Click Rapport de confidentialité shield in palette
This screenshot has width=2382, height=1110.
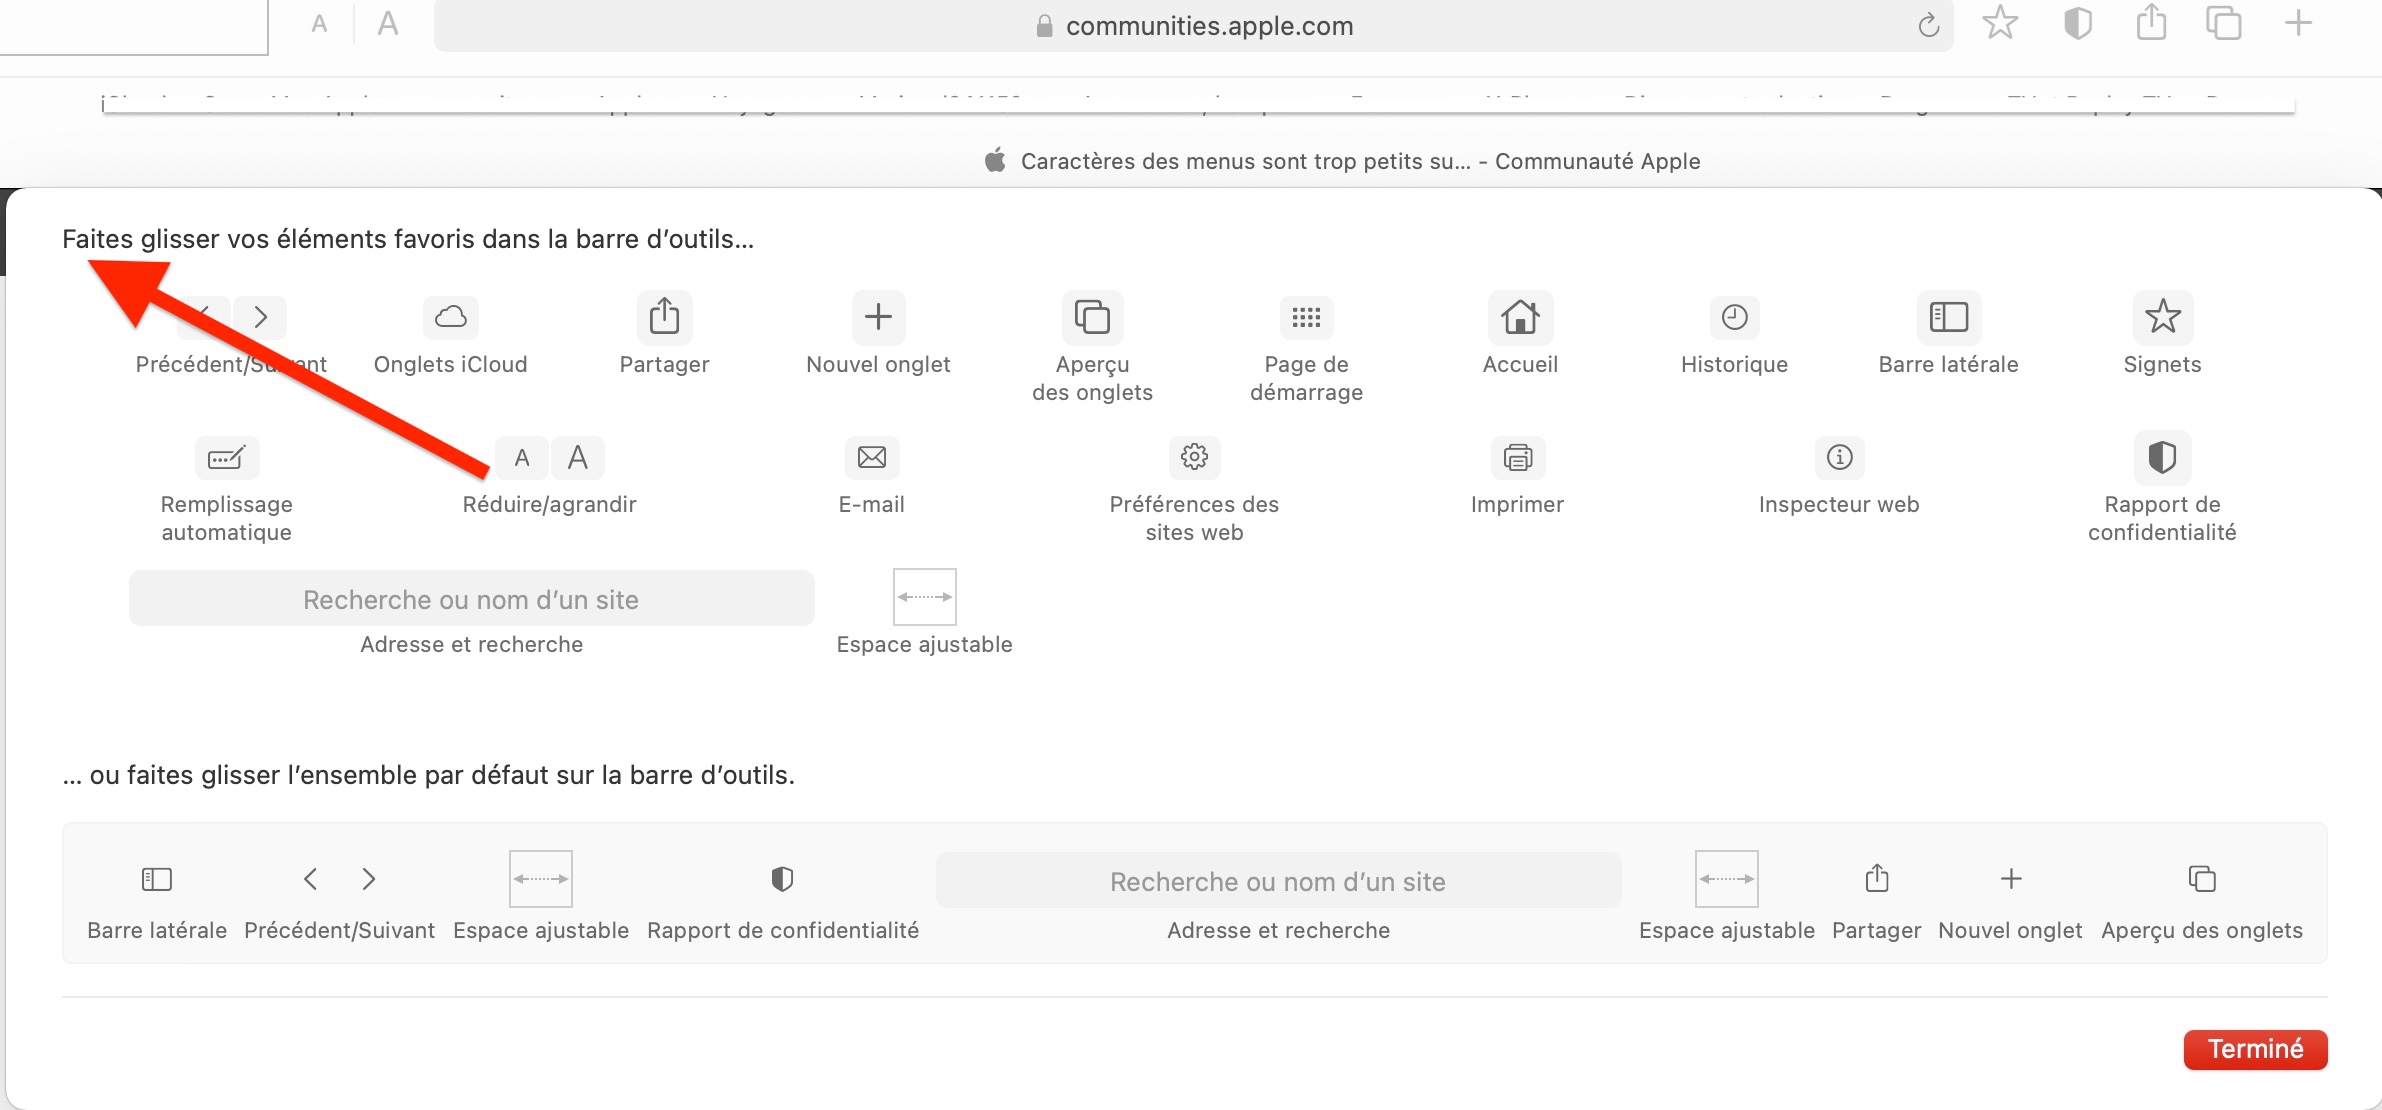pyautogui.click(x=2162, y=458)
